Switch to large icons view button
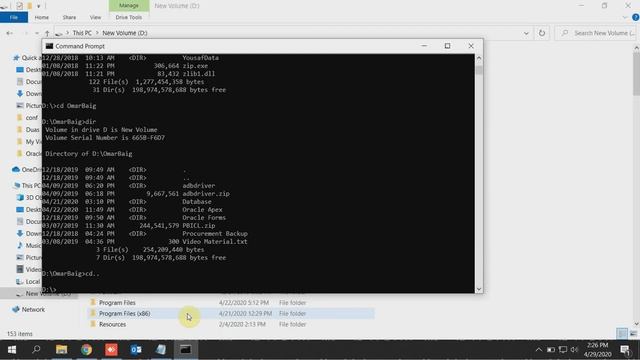The height and width of the screenshot is (360, 640). point(633,333)
